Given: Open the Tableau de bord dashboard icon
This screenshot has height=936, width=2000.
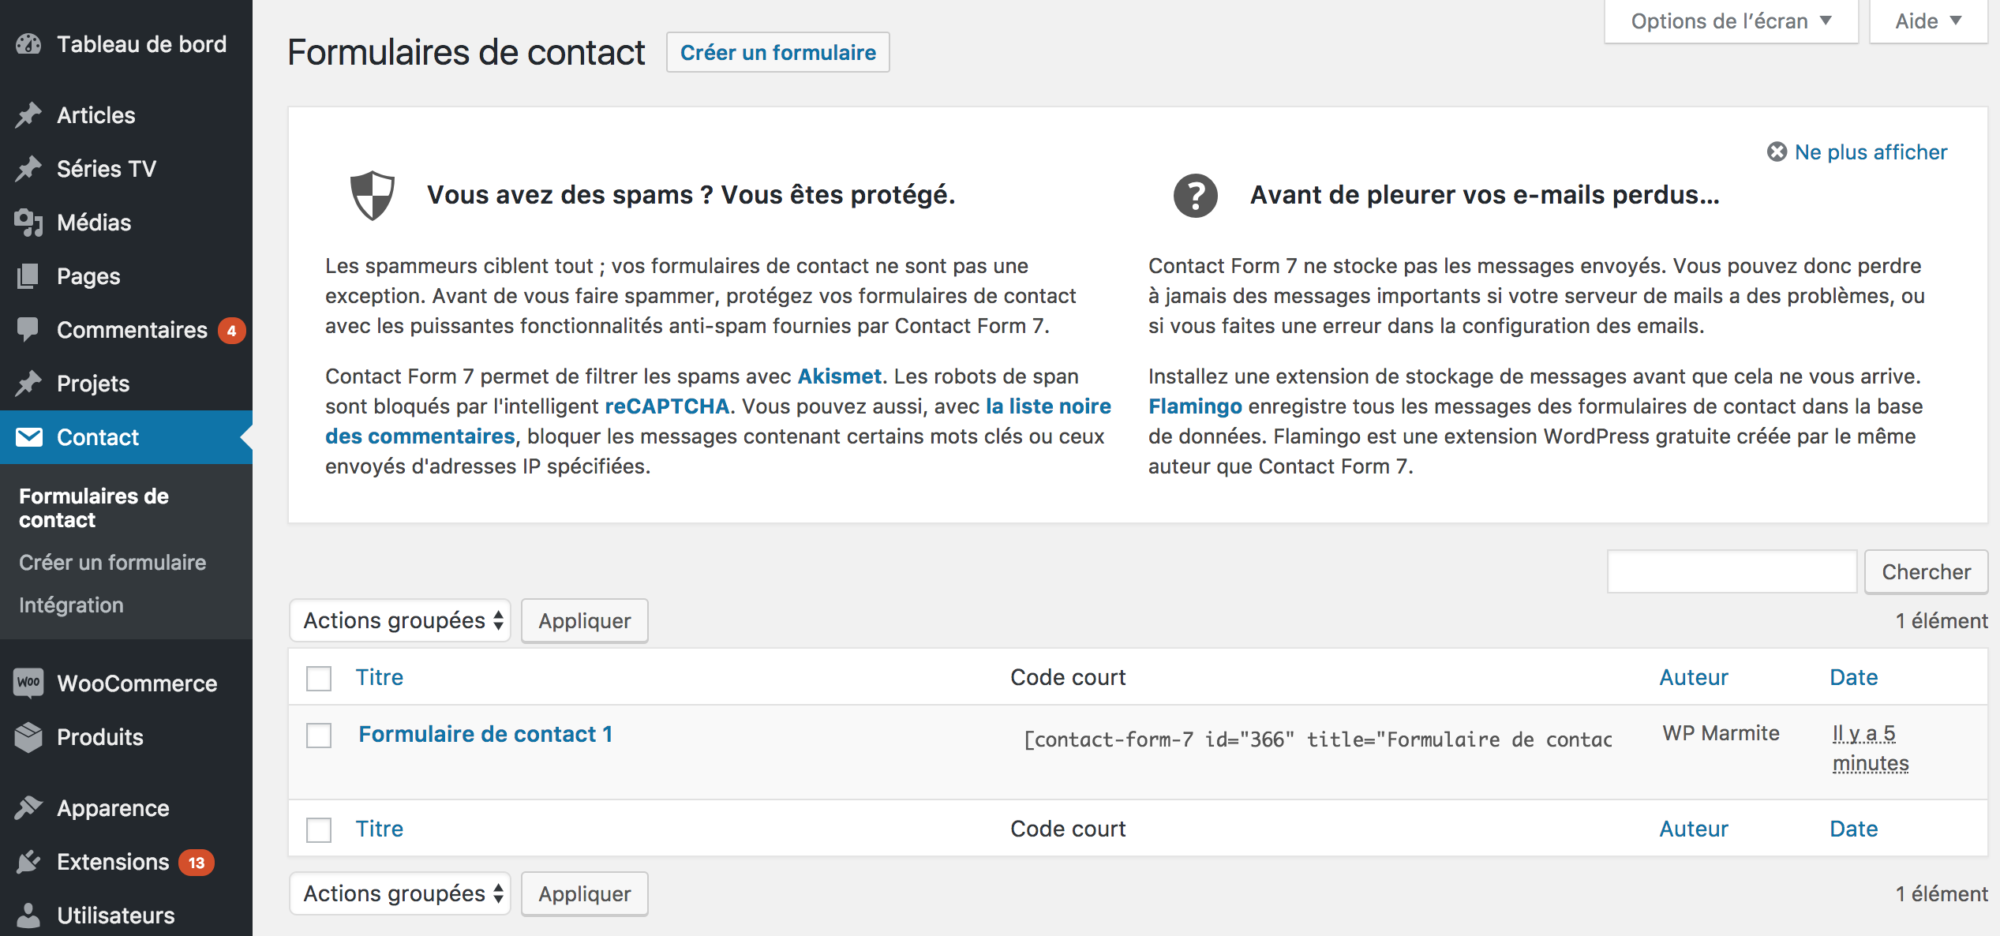Looking at the screenshot, I should click(x=28, y=44).
